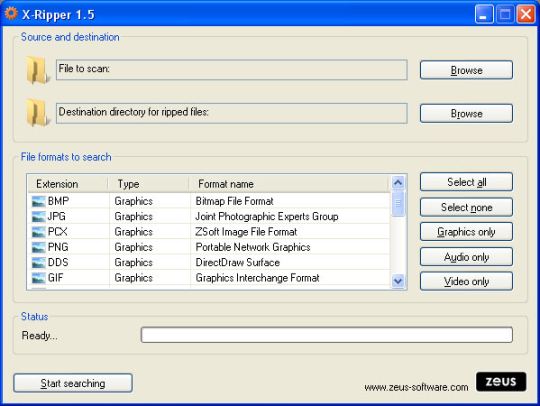This screenshot has height=406, width=540.
Task: Click the BMP row picture icon
Action: (38, 201)
